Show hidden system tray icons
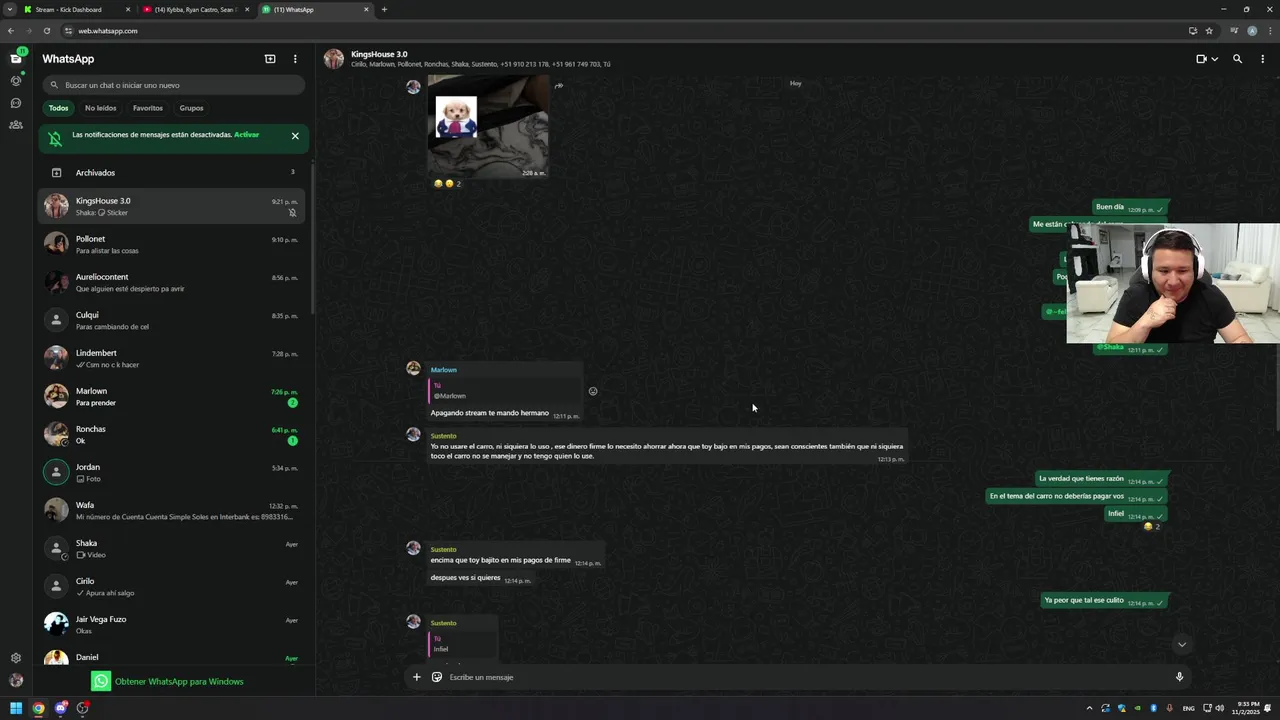1280x720 pixels. click(x=1089, y=708)
